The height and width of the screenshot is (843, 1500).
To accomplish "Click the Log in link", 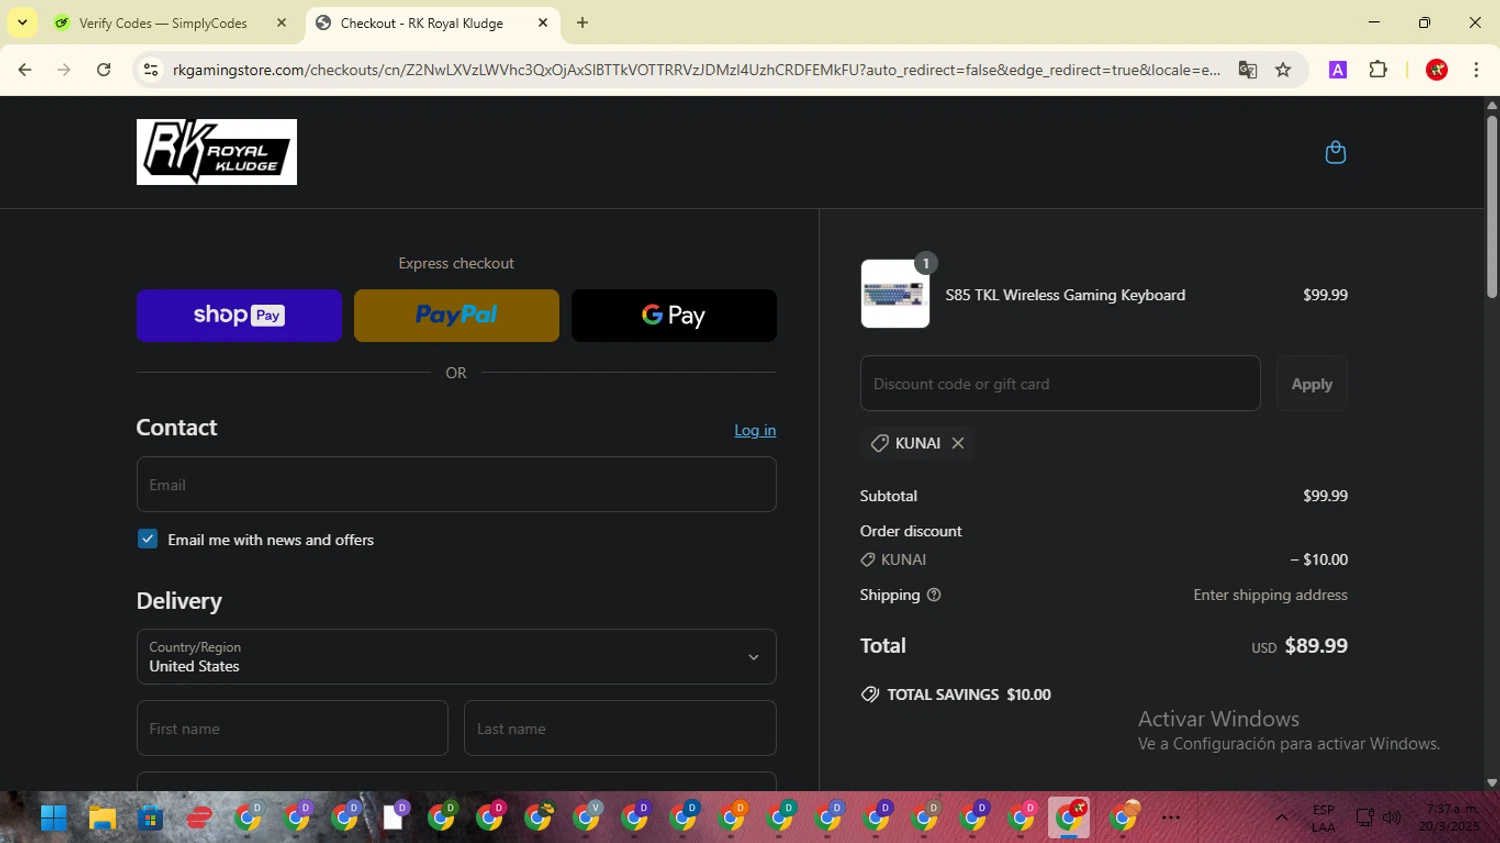I will pos(755,430).
